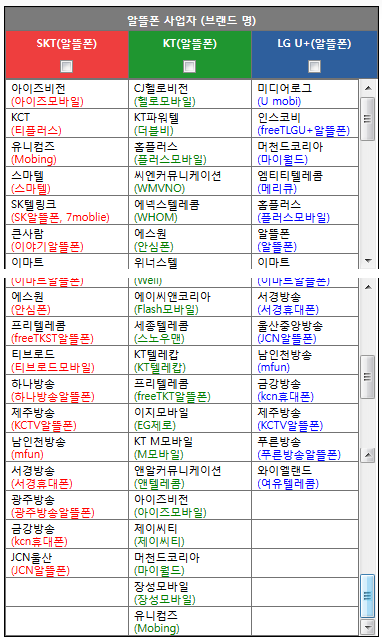The width and height of the screenshot is (382, 641).
Task: Click the upper list's scrollbar thumb
Action: (368, 119)
